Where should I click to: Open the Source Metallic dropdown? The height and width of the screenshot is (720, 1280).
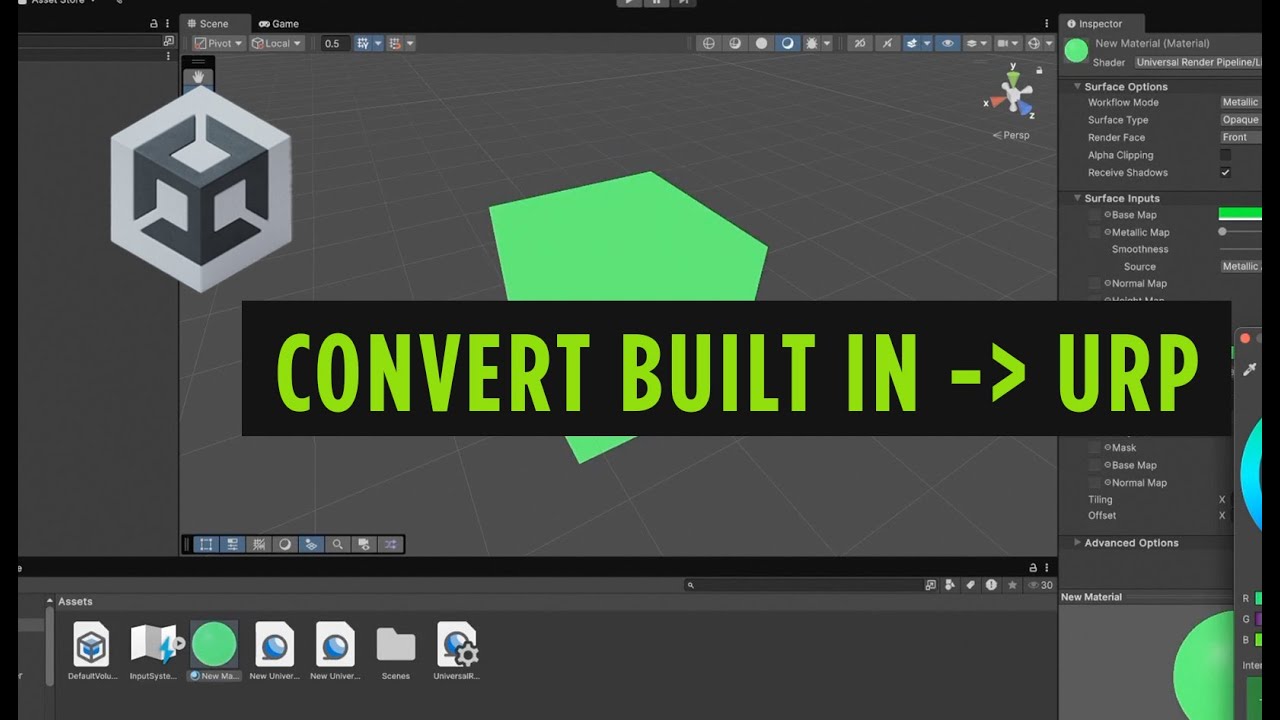pos(1240,266)
